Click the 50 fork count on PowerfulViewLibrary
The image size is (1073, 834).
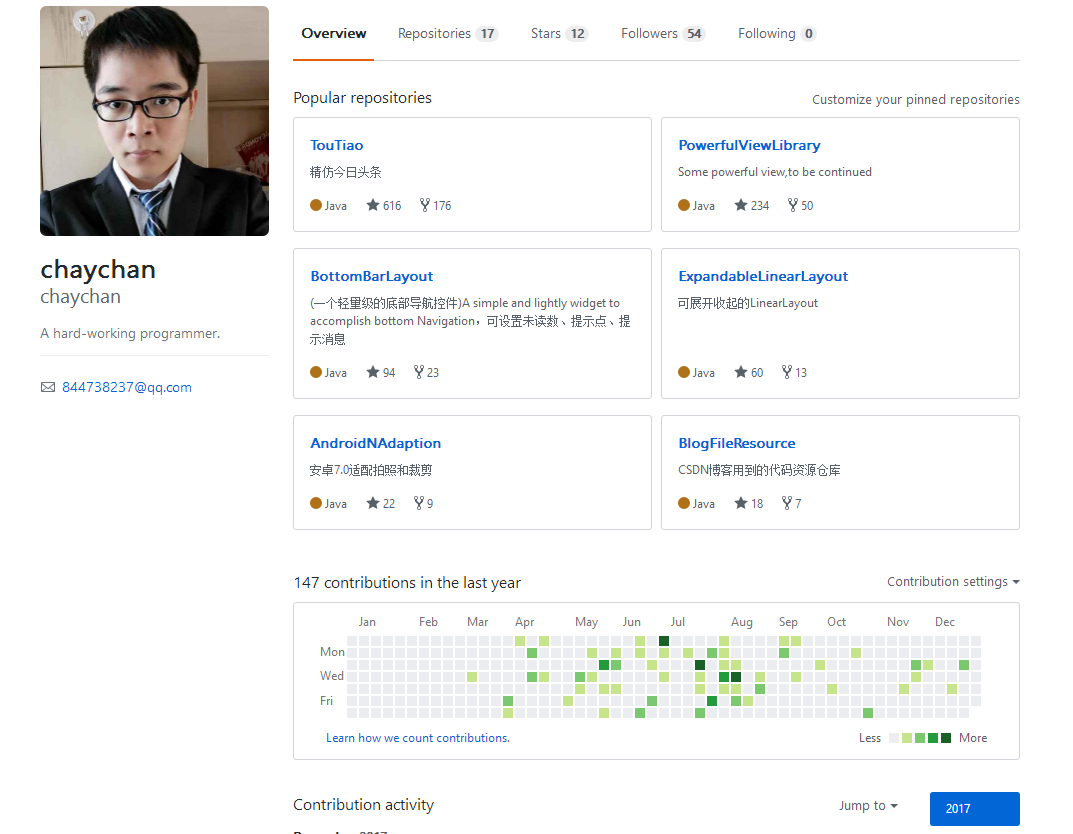click(x=807, y=205)
